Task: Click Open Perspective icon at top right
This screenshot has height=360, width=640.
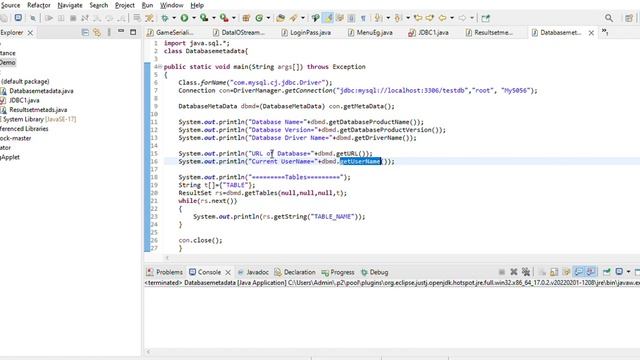Action: pos(629,18)
